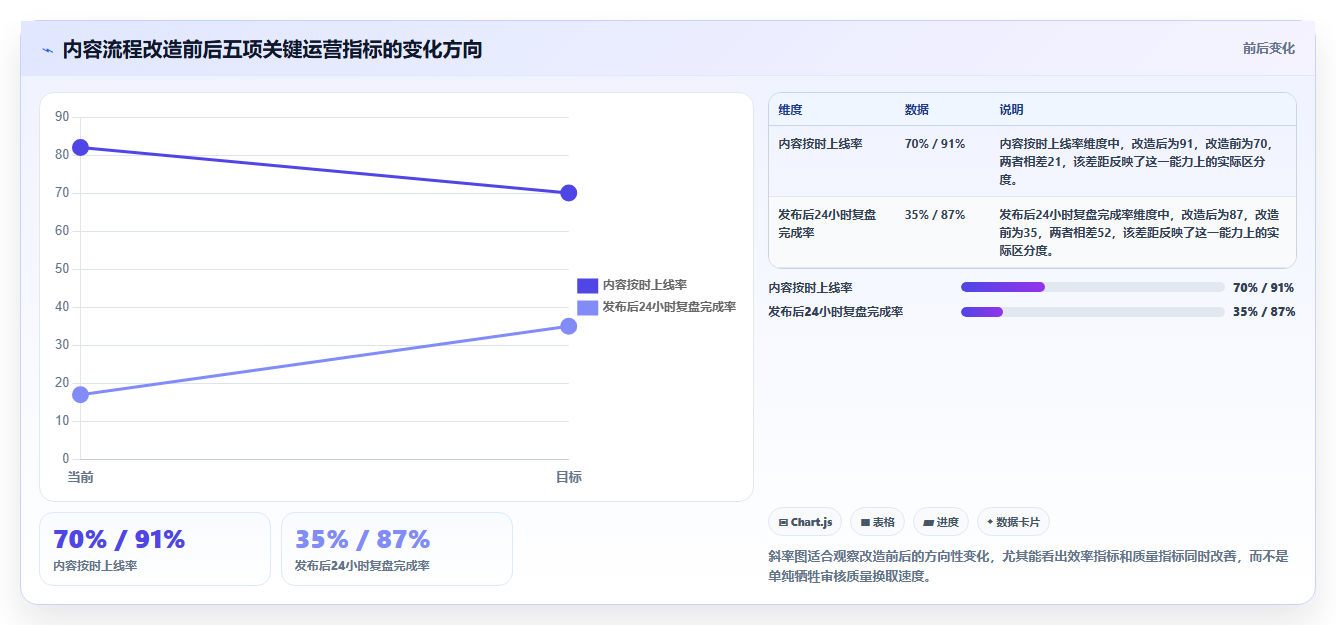Click the 表格 tag

(x=877, y=522)
